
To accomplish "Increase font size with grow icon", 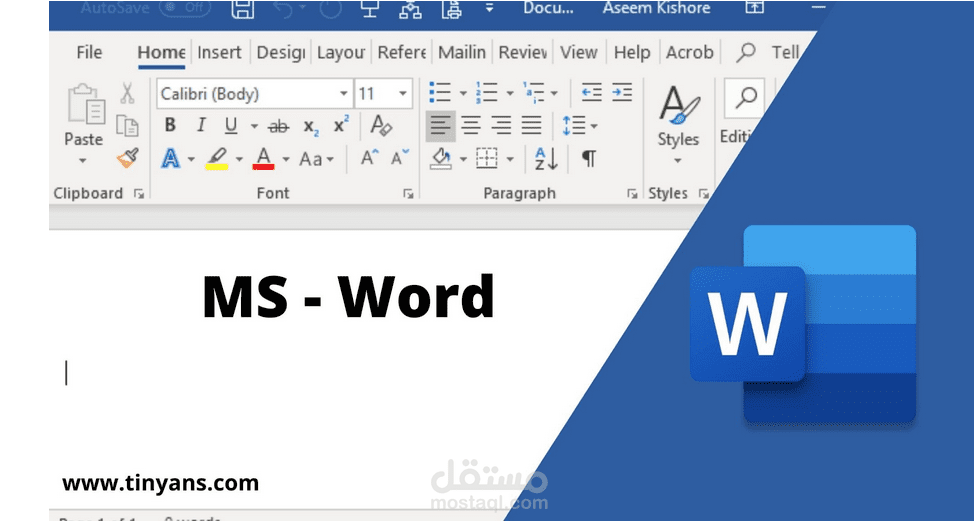I will tap(370, 158).
